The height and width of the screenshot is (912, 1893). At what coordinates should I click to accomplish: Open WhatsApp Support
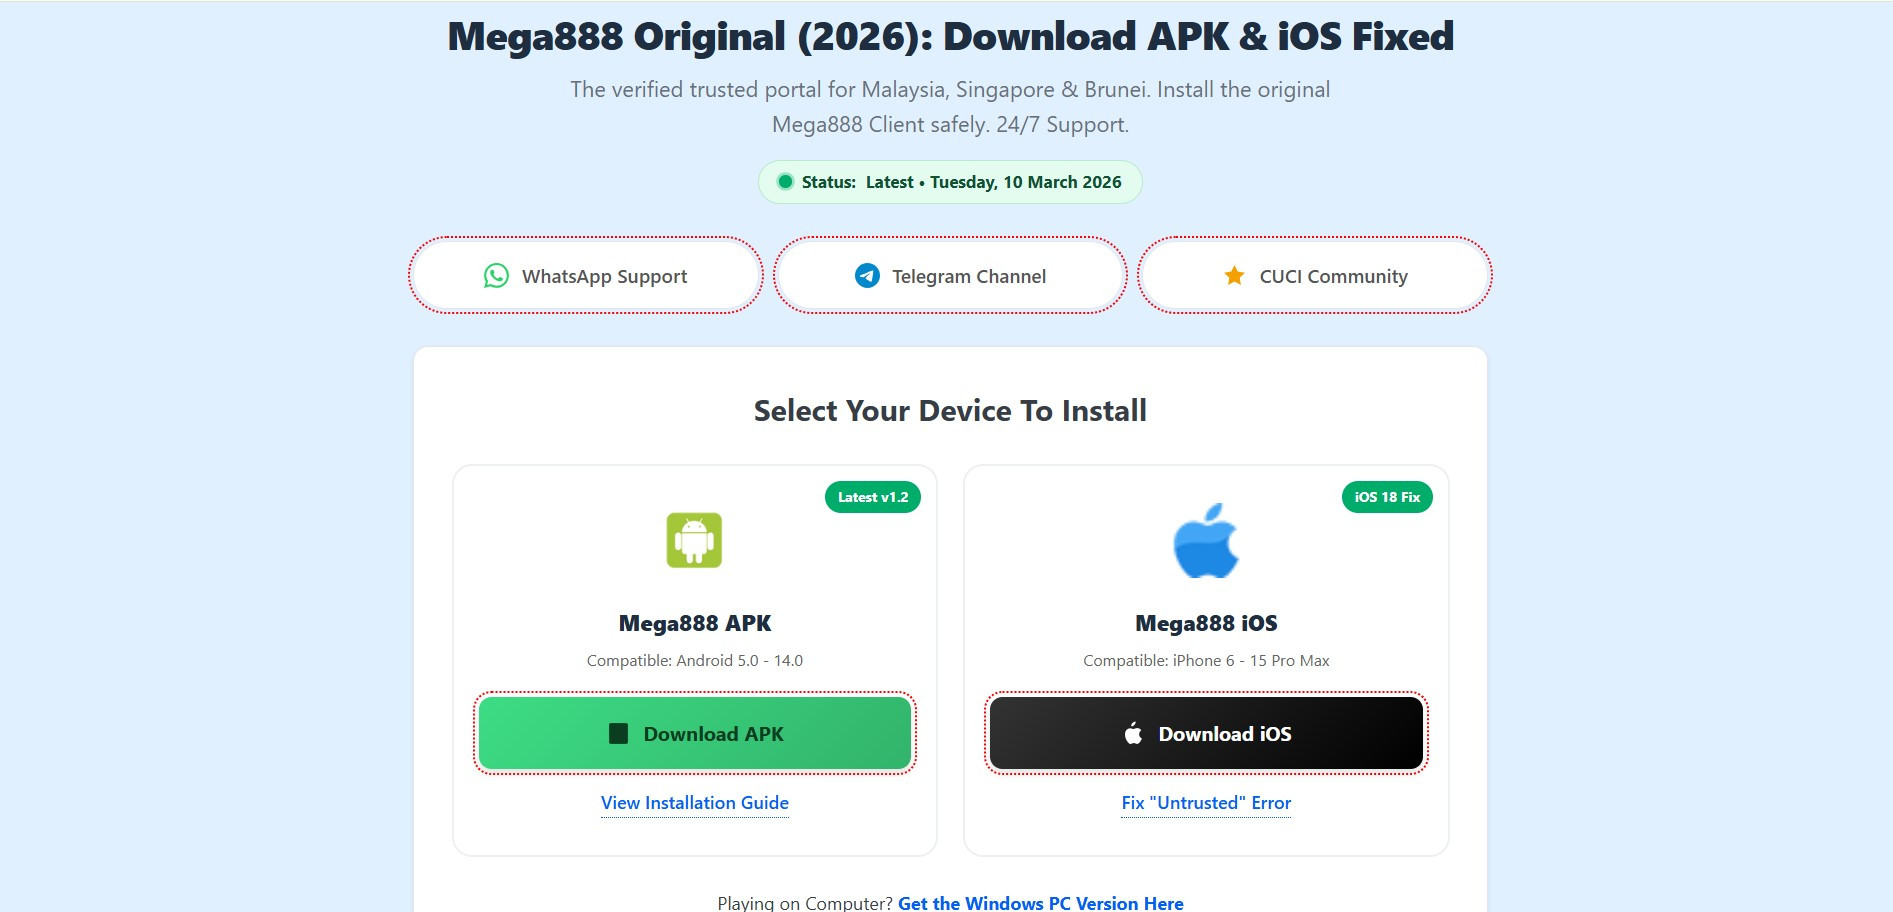586,276
